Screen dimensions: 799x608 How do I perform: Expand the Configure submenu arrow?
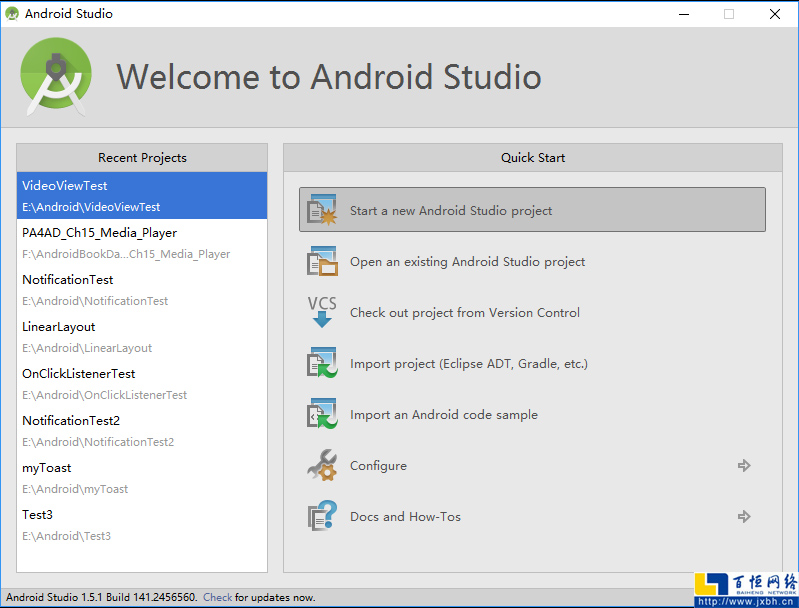pyautogui.click(x=743, y=465)
